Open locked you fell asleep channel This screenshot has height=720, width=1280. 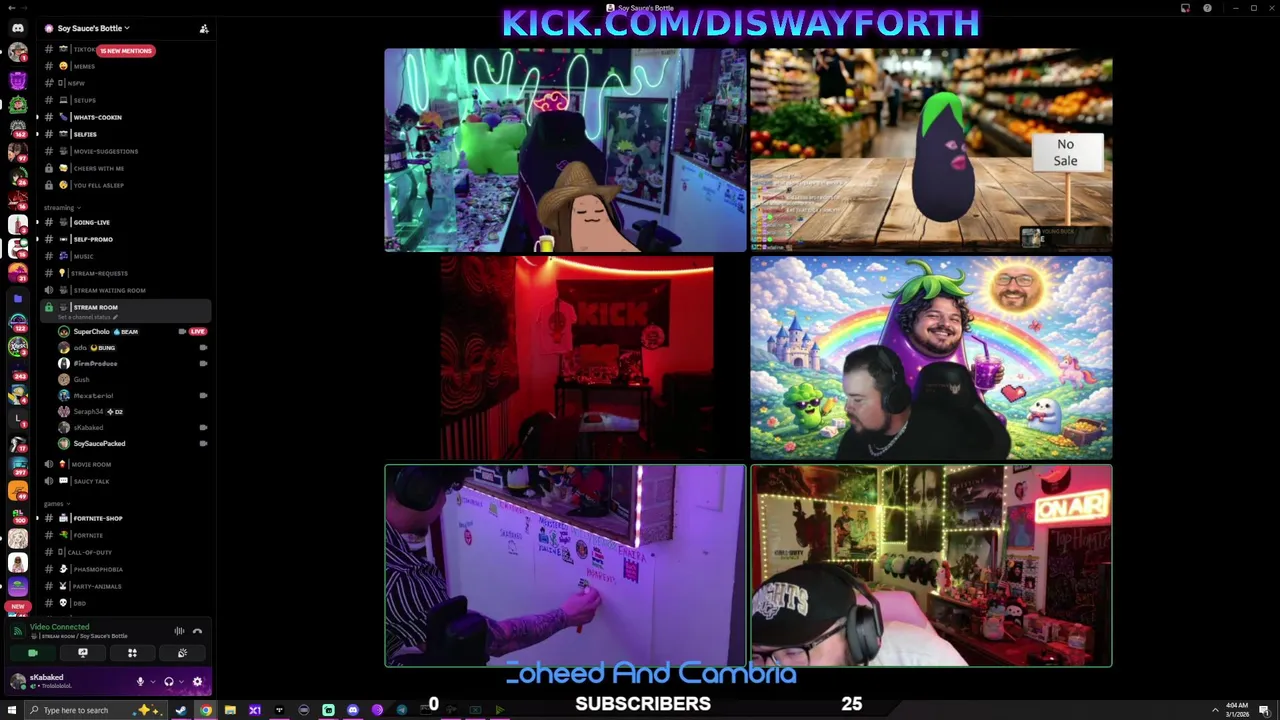pos(125,185)
